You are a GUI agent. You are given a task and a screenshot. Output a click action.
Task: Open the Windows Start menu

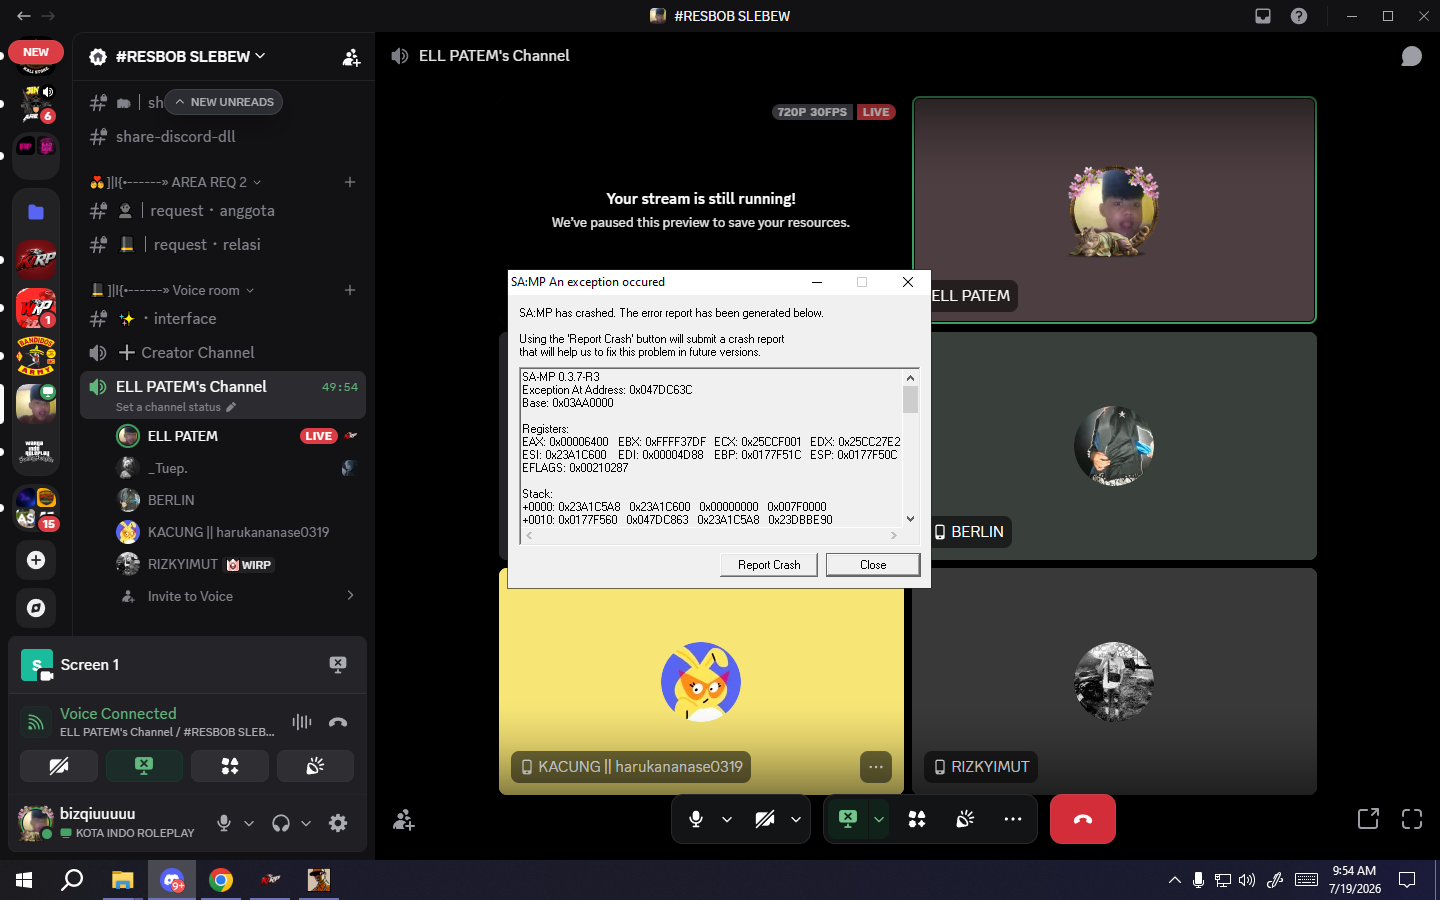point(24,880)
